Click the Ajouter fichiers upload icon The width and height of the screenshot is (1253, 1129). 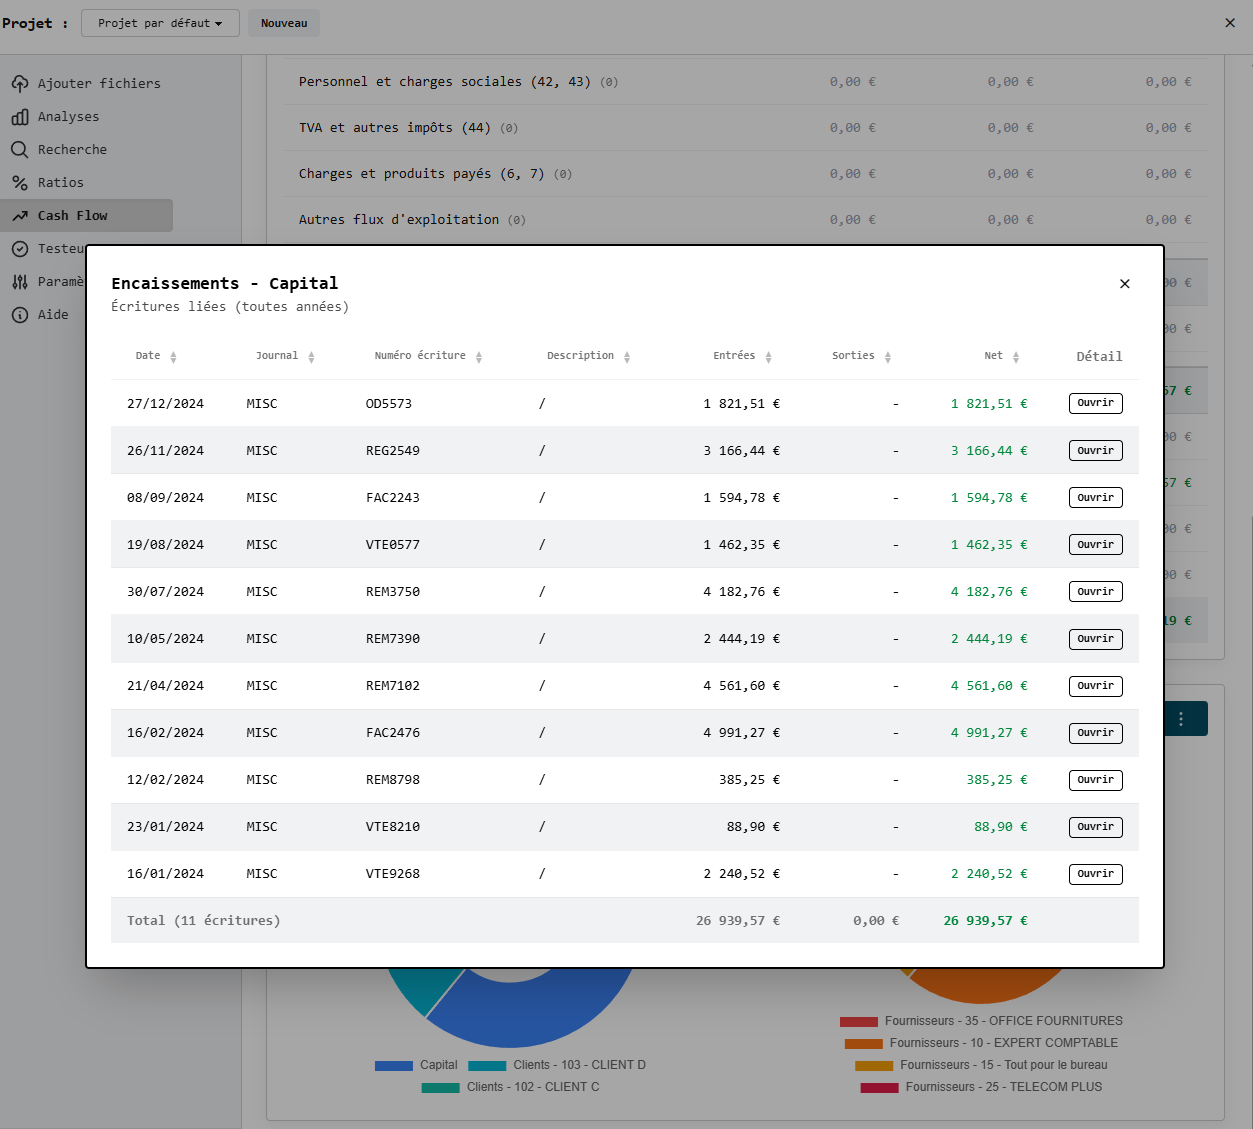click(x=20, y=83)
